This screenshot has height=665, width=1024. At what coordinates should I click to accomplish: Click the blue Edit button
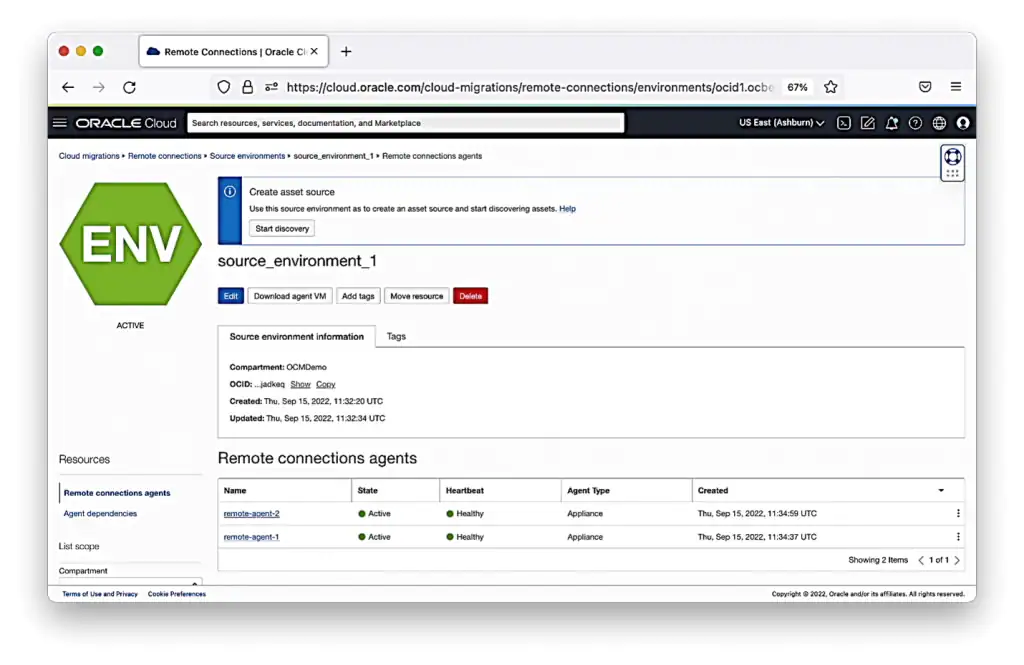[231, 296]
